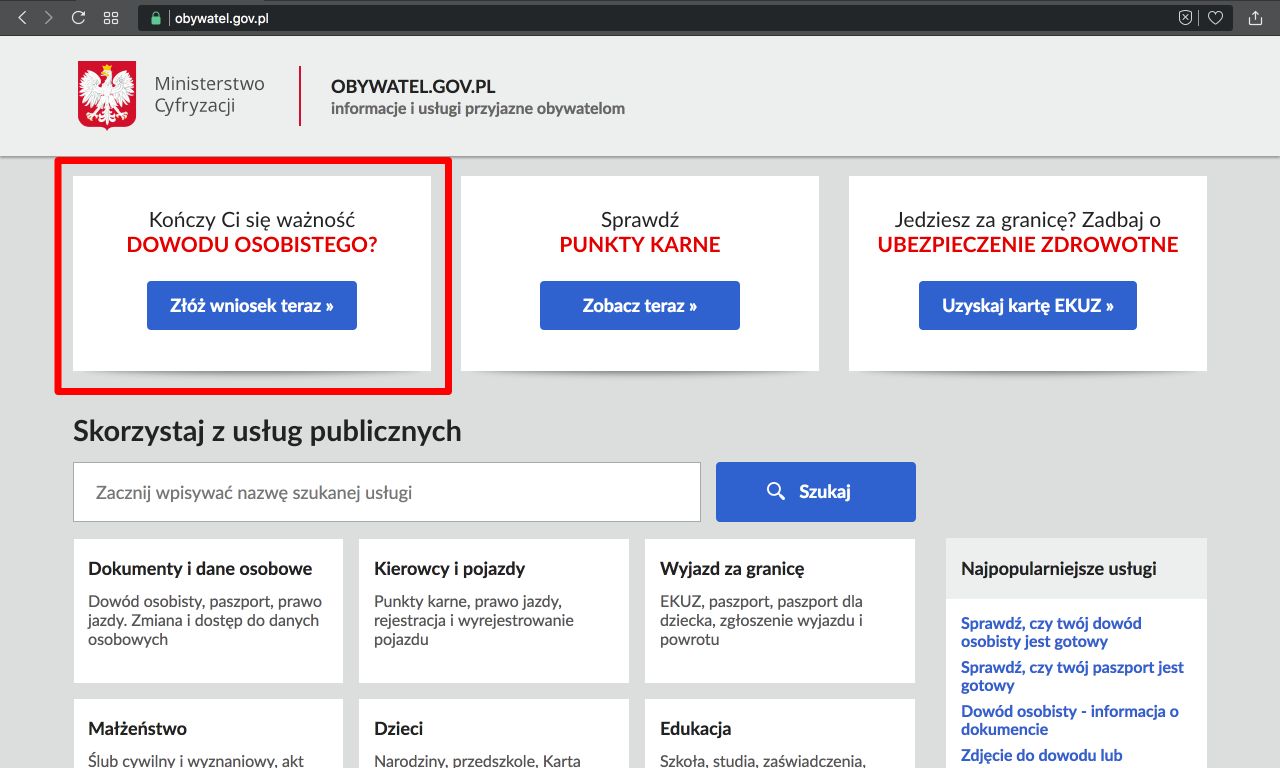Focus the service name search field
Screen dimensions: 1280x768
pos(387,492)
